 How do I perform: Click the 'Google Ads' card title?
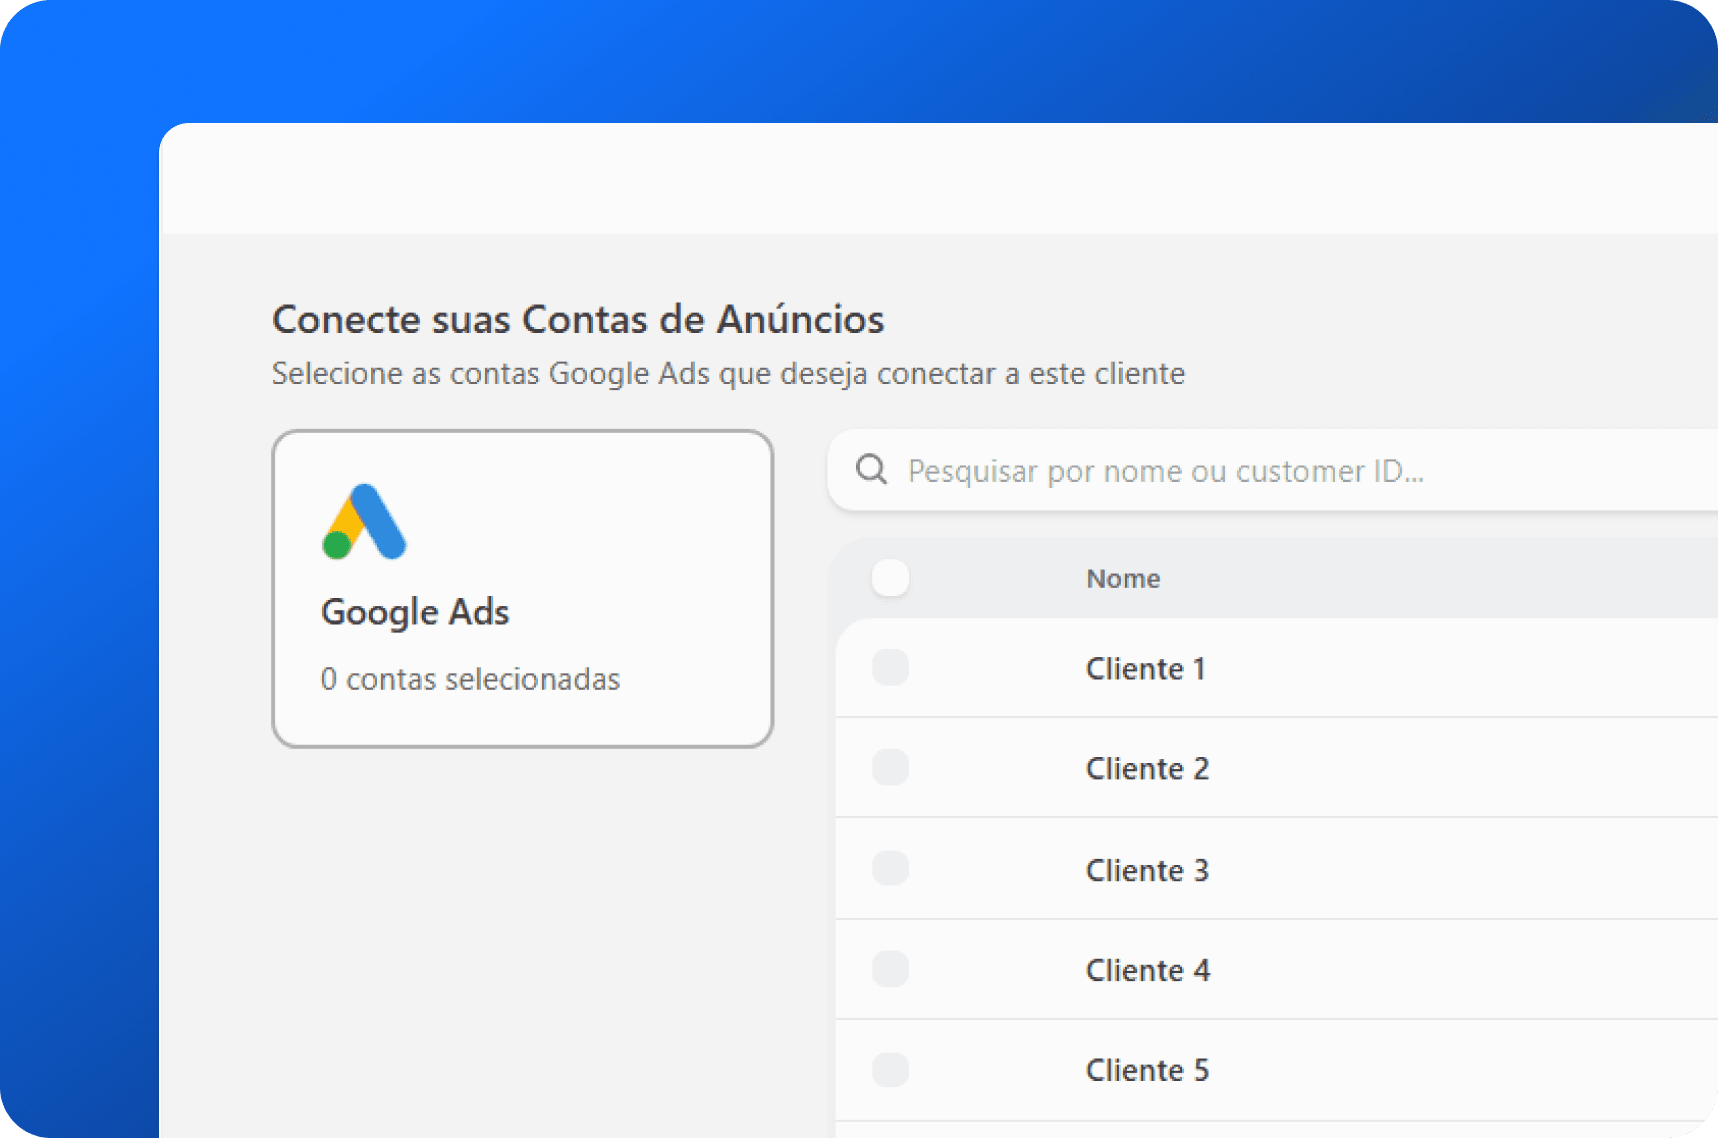point(415,612)
